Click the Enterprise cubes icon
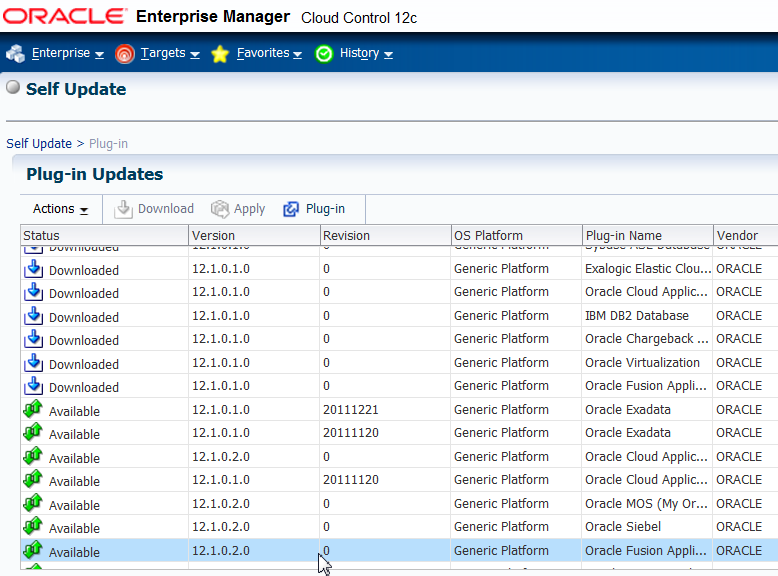The width and height of the screenshot is (778, 576). pos(16,54)
